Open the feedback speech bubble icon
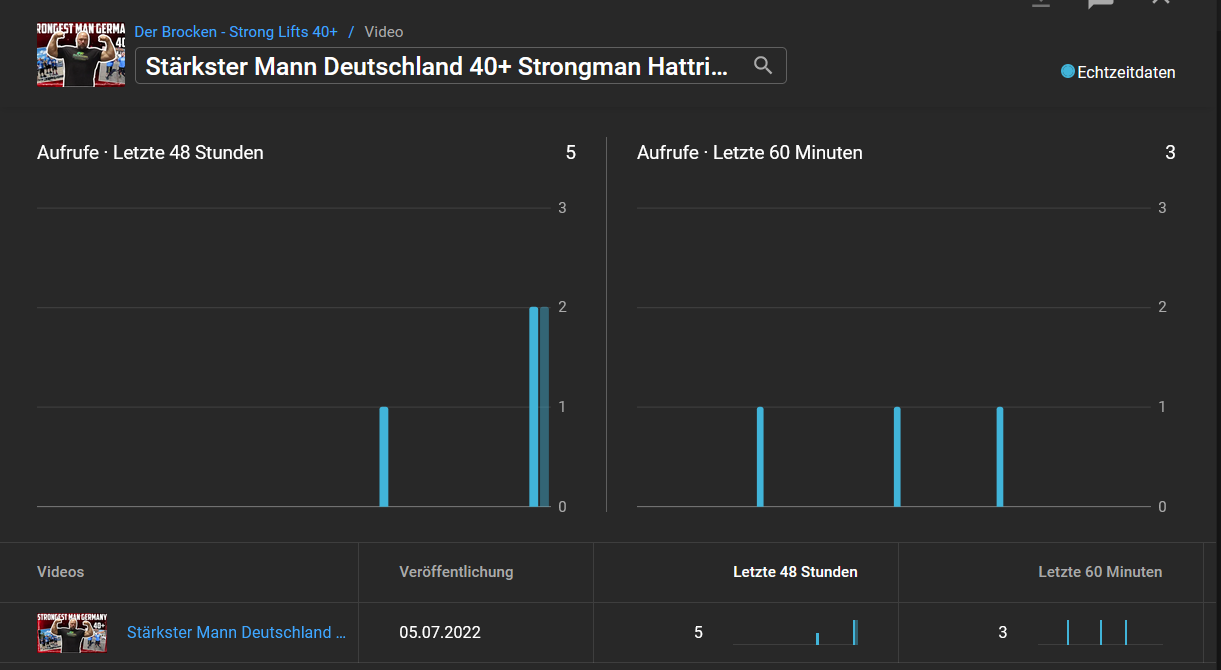 click(x=1101, y=3)
